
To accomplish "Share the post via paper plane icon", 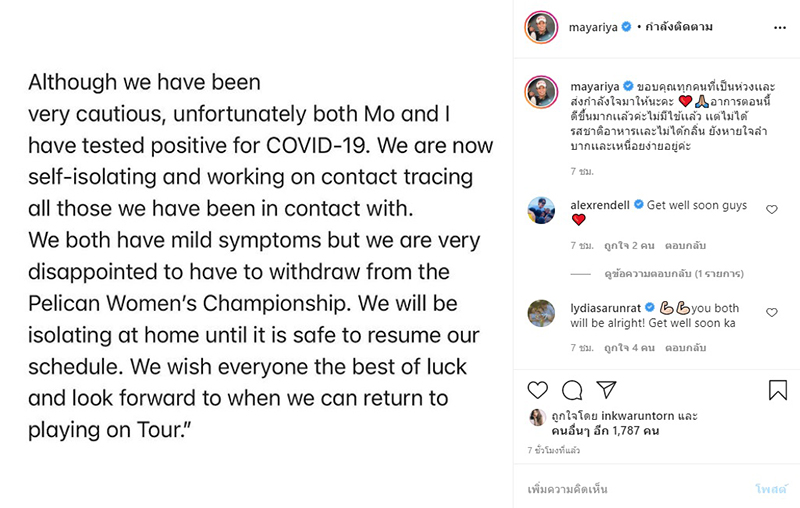I will click(x=606, y=390).
